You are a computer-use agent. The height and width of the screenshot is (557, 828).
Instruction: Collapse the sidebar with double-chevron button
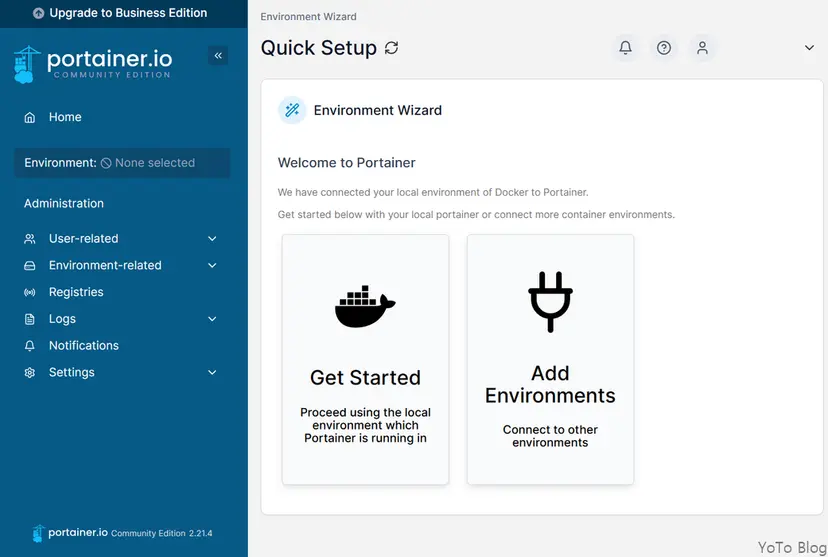point(218,55)
